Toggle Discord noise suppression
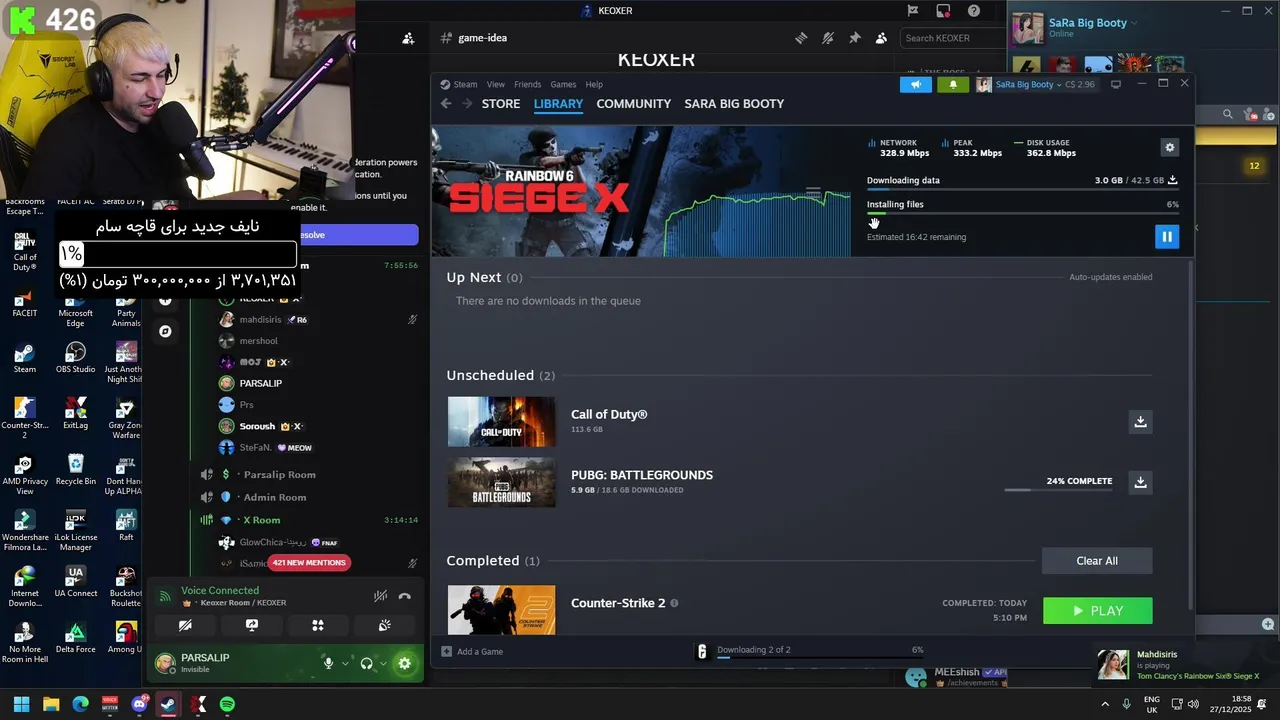The width and height of the screenshot is (1280, 720). [x=381, y=596]
